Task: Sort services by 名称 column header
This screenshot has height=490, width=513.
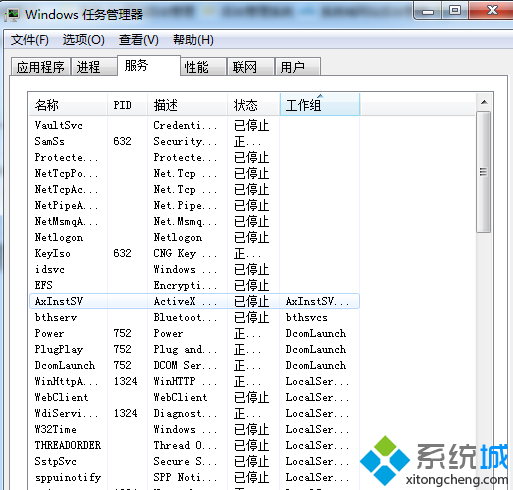Action: 68,105
